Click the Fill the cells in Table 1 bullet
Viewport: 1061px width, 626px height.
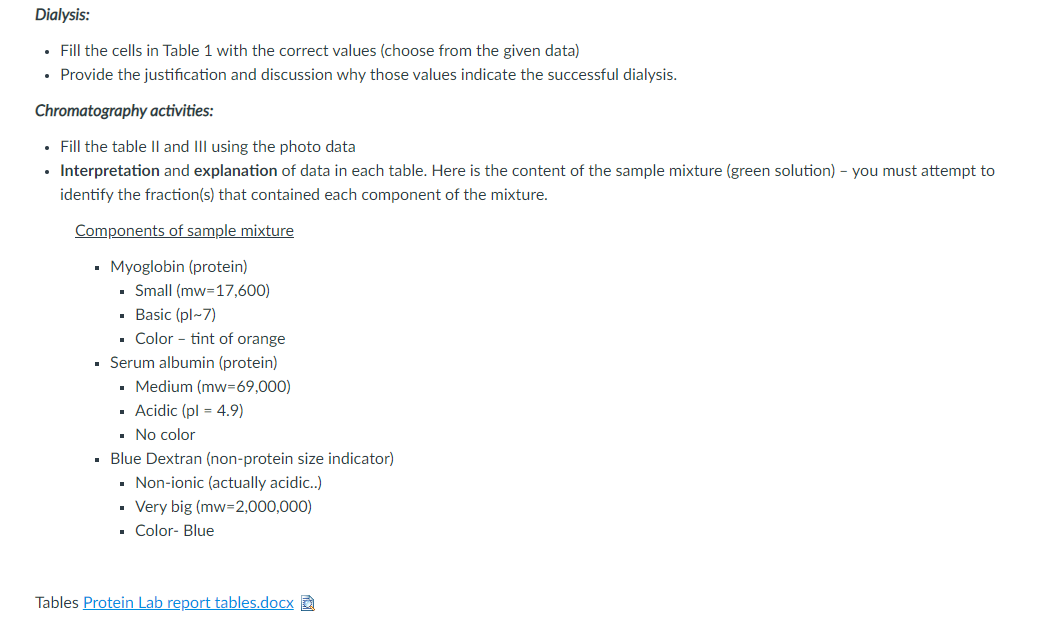pyautogui.click(x=319, y=51)
